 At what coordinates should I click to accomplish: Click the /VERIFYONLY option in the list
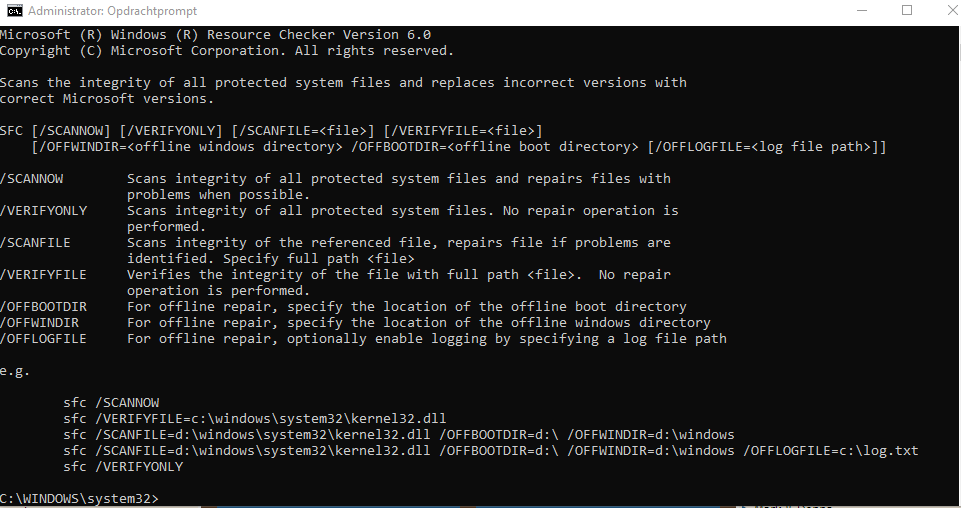[44, 211]
